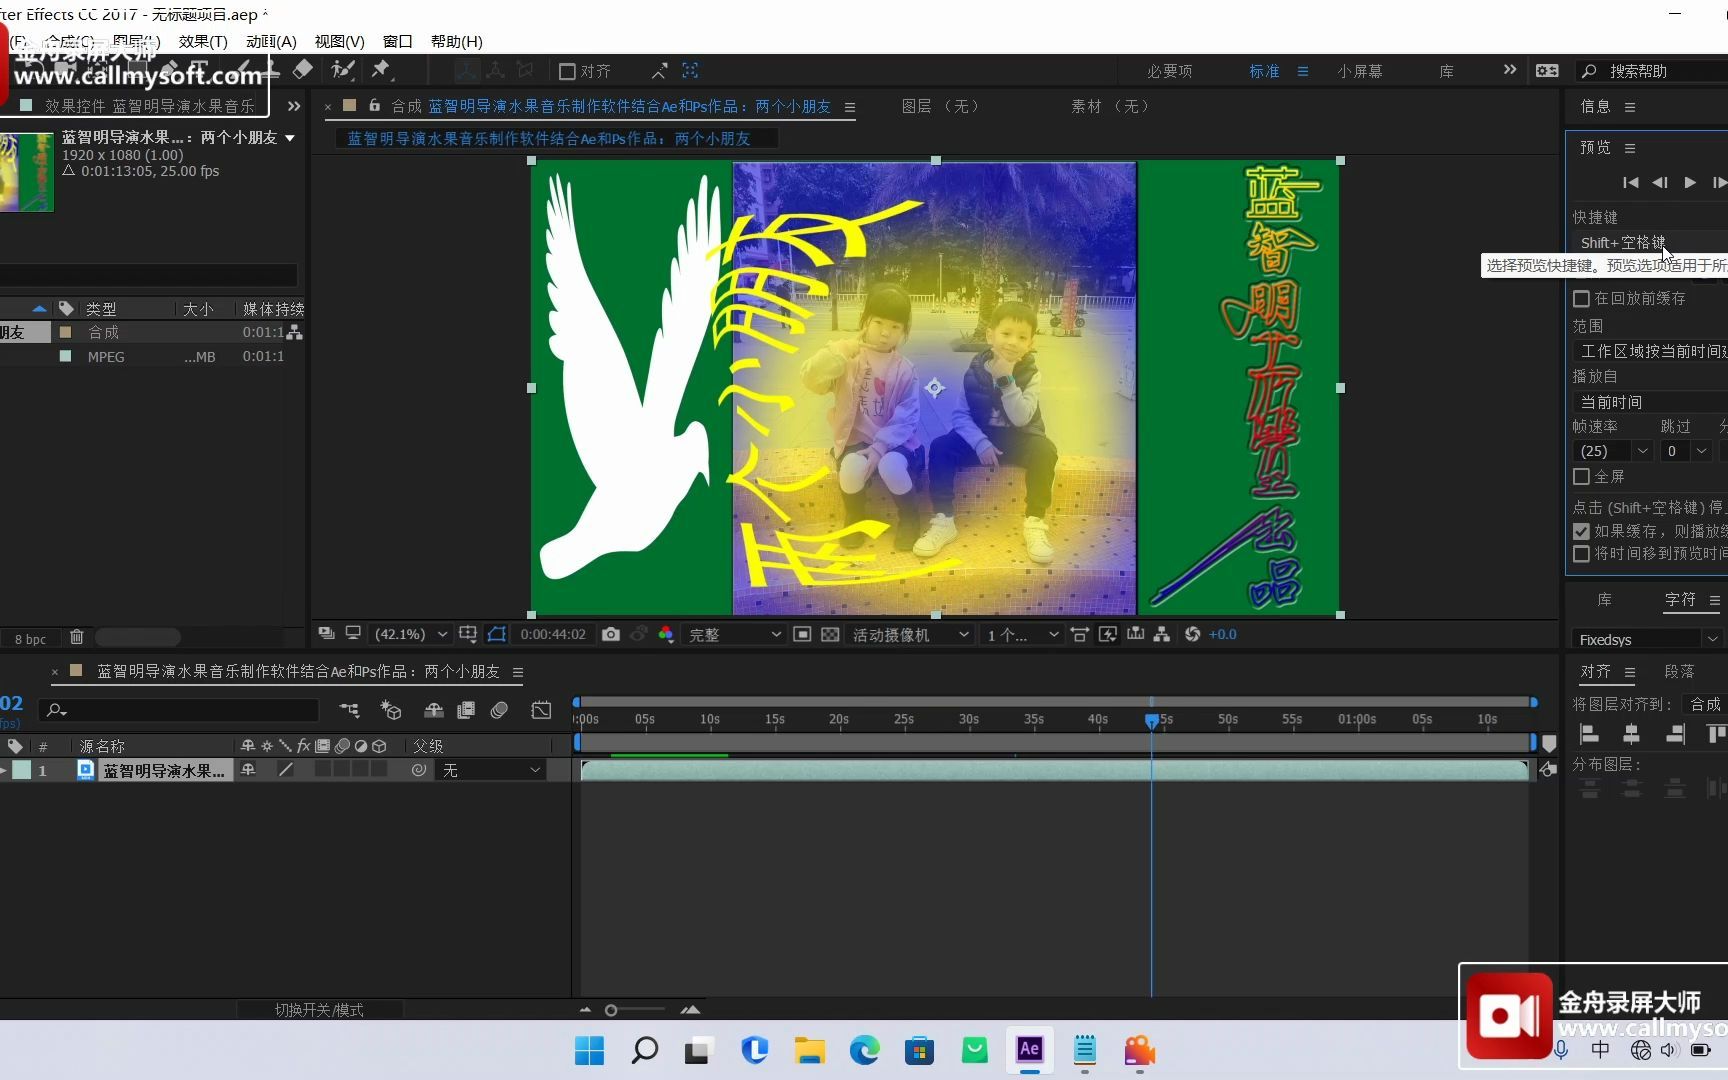Step back one frame button
This screenshot has width=1728, height=1080.
click(x=1660, y=182)
